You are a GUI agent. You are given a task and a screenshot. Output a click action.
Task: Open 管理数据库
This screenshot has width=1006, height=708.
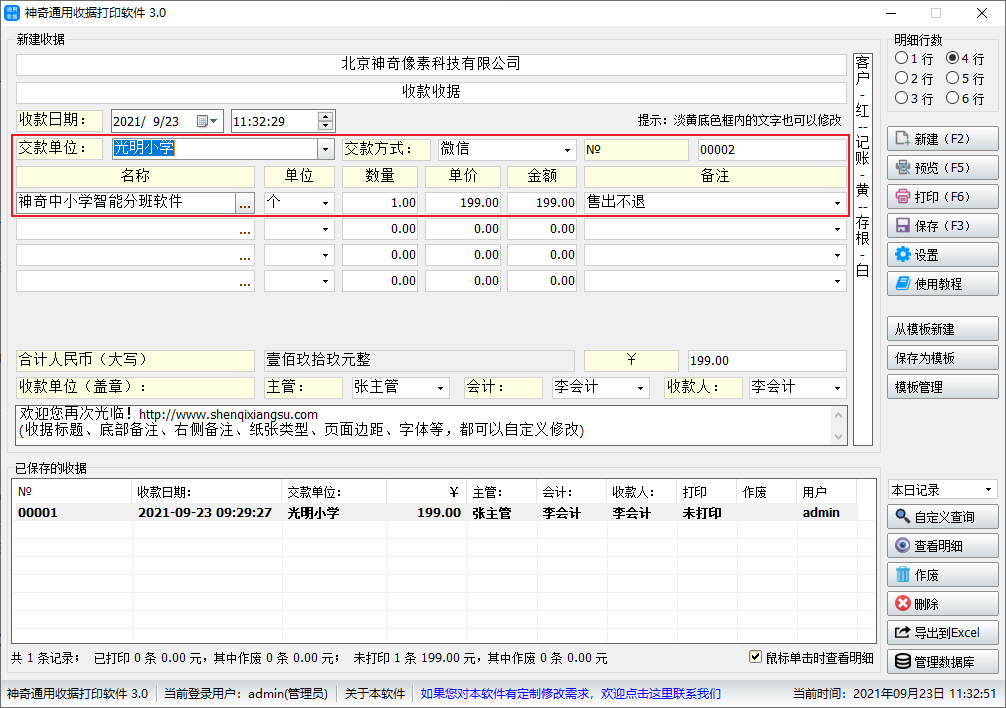942,661
